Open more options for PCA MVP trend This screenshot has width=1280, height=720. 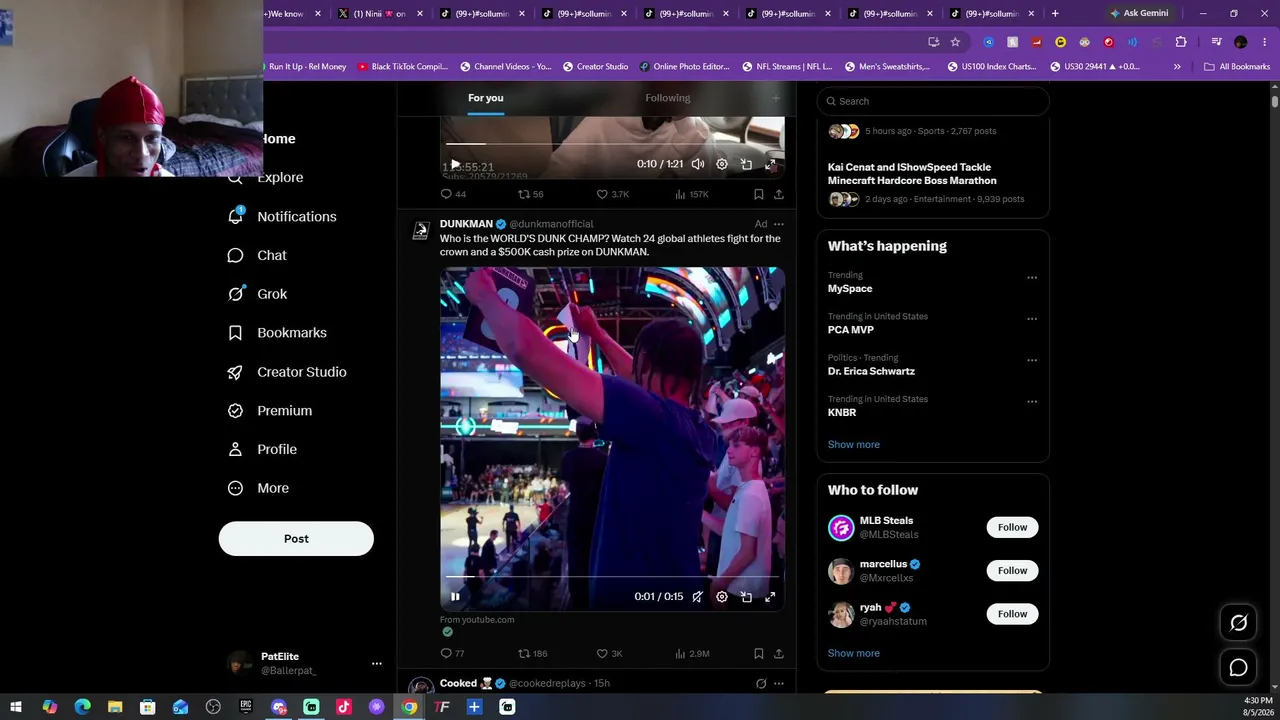coord(1032,319)
